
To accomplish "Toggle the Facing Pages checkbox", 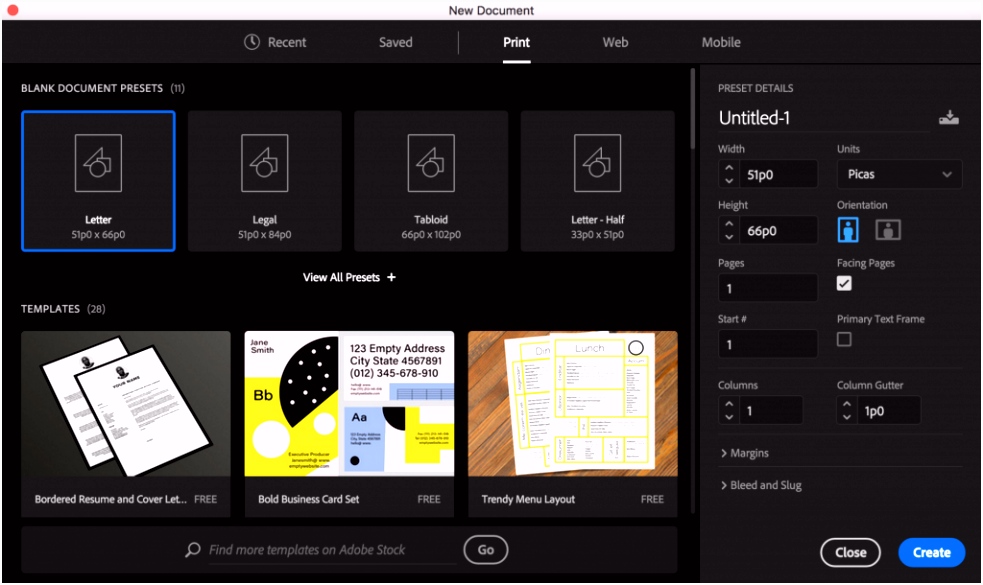I will [x=844, y=283].
